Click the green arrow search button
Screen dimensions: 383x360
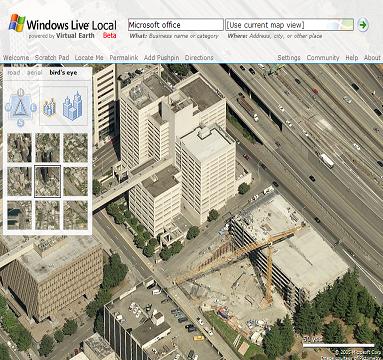[363, 25]
